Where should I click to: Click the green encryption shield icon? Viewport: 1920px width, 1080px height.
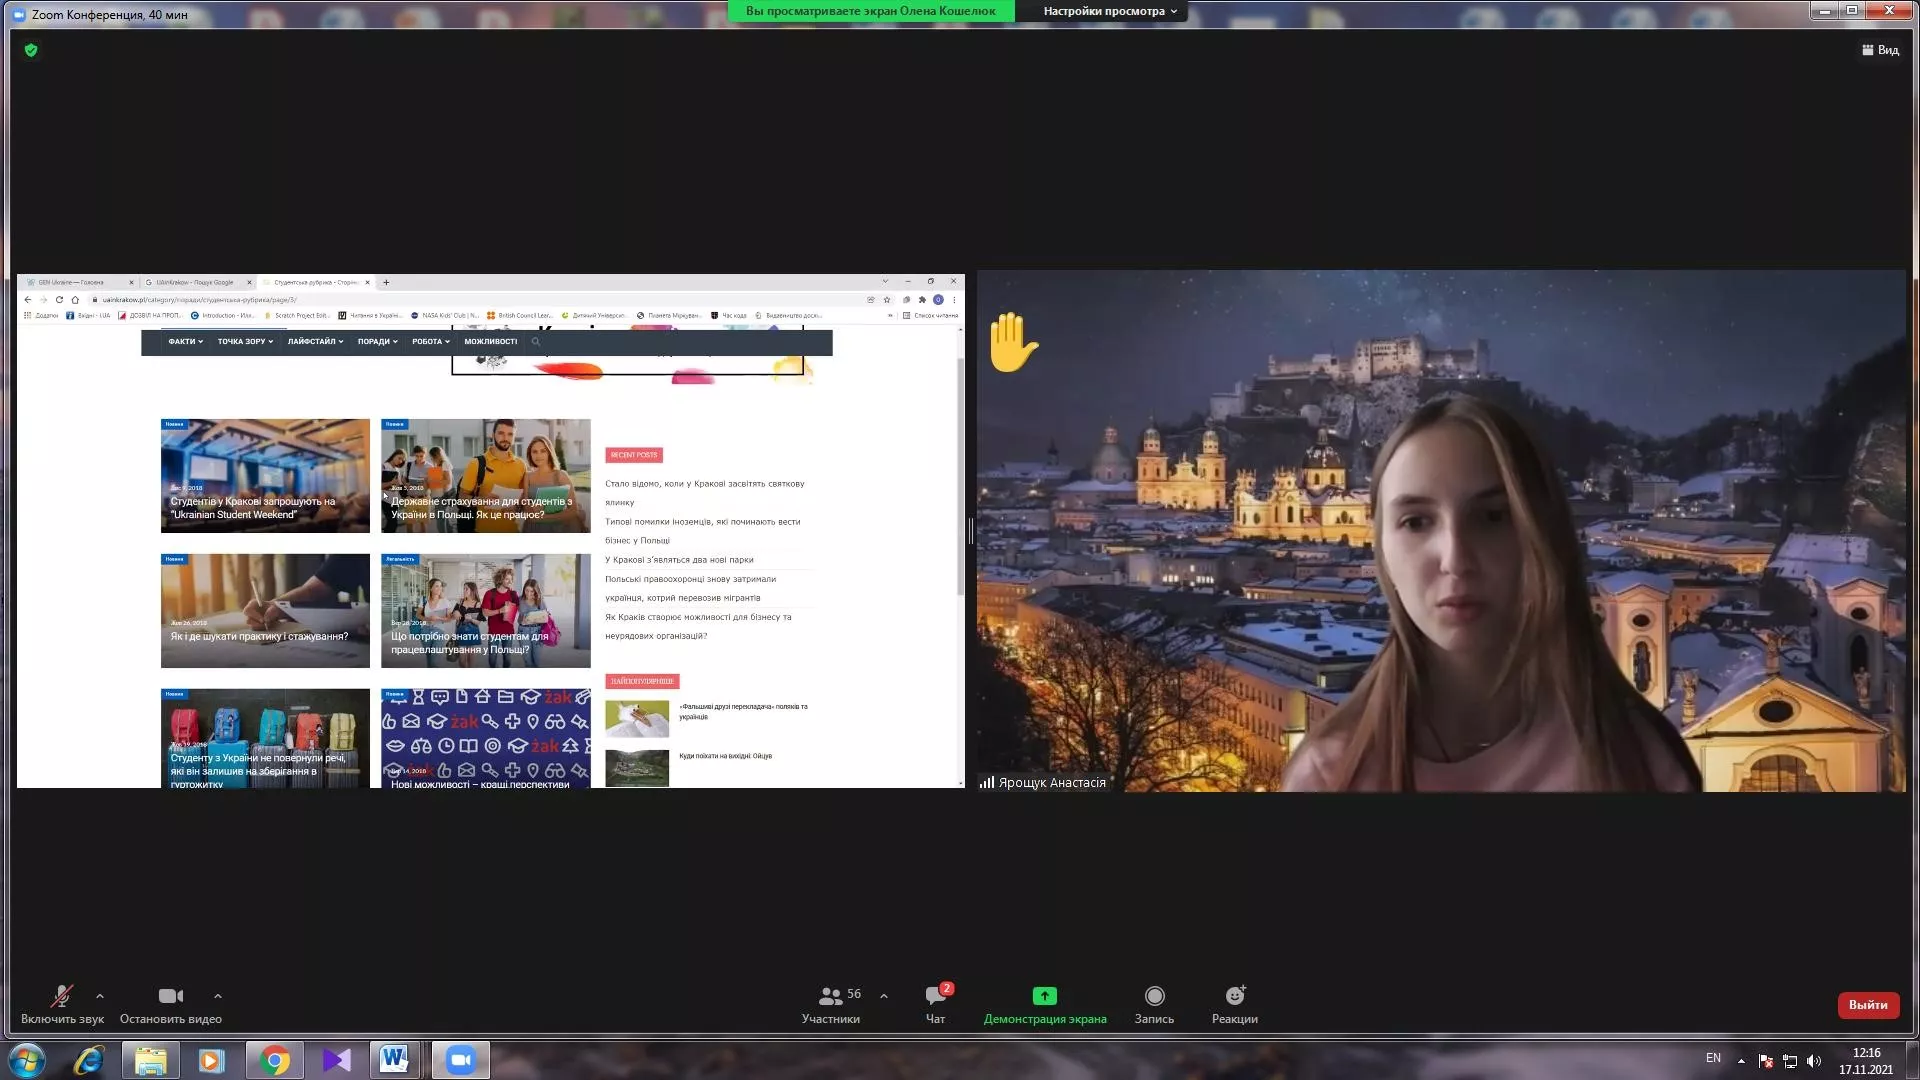[x=31, y=50]
